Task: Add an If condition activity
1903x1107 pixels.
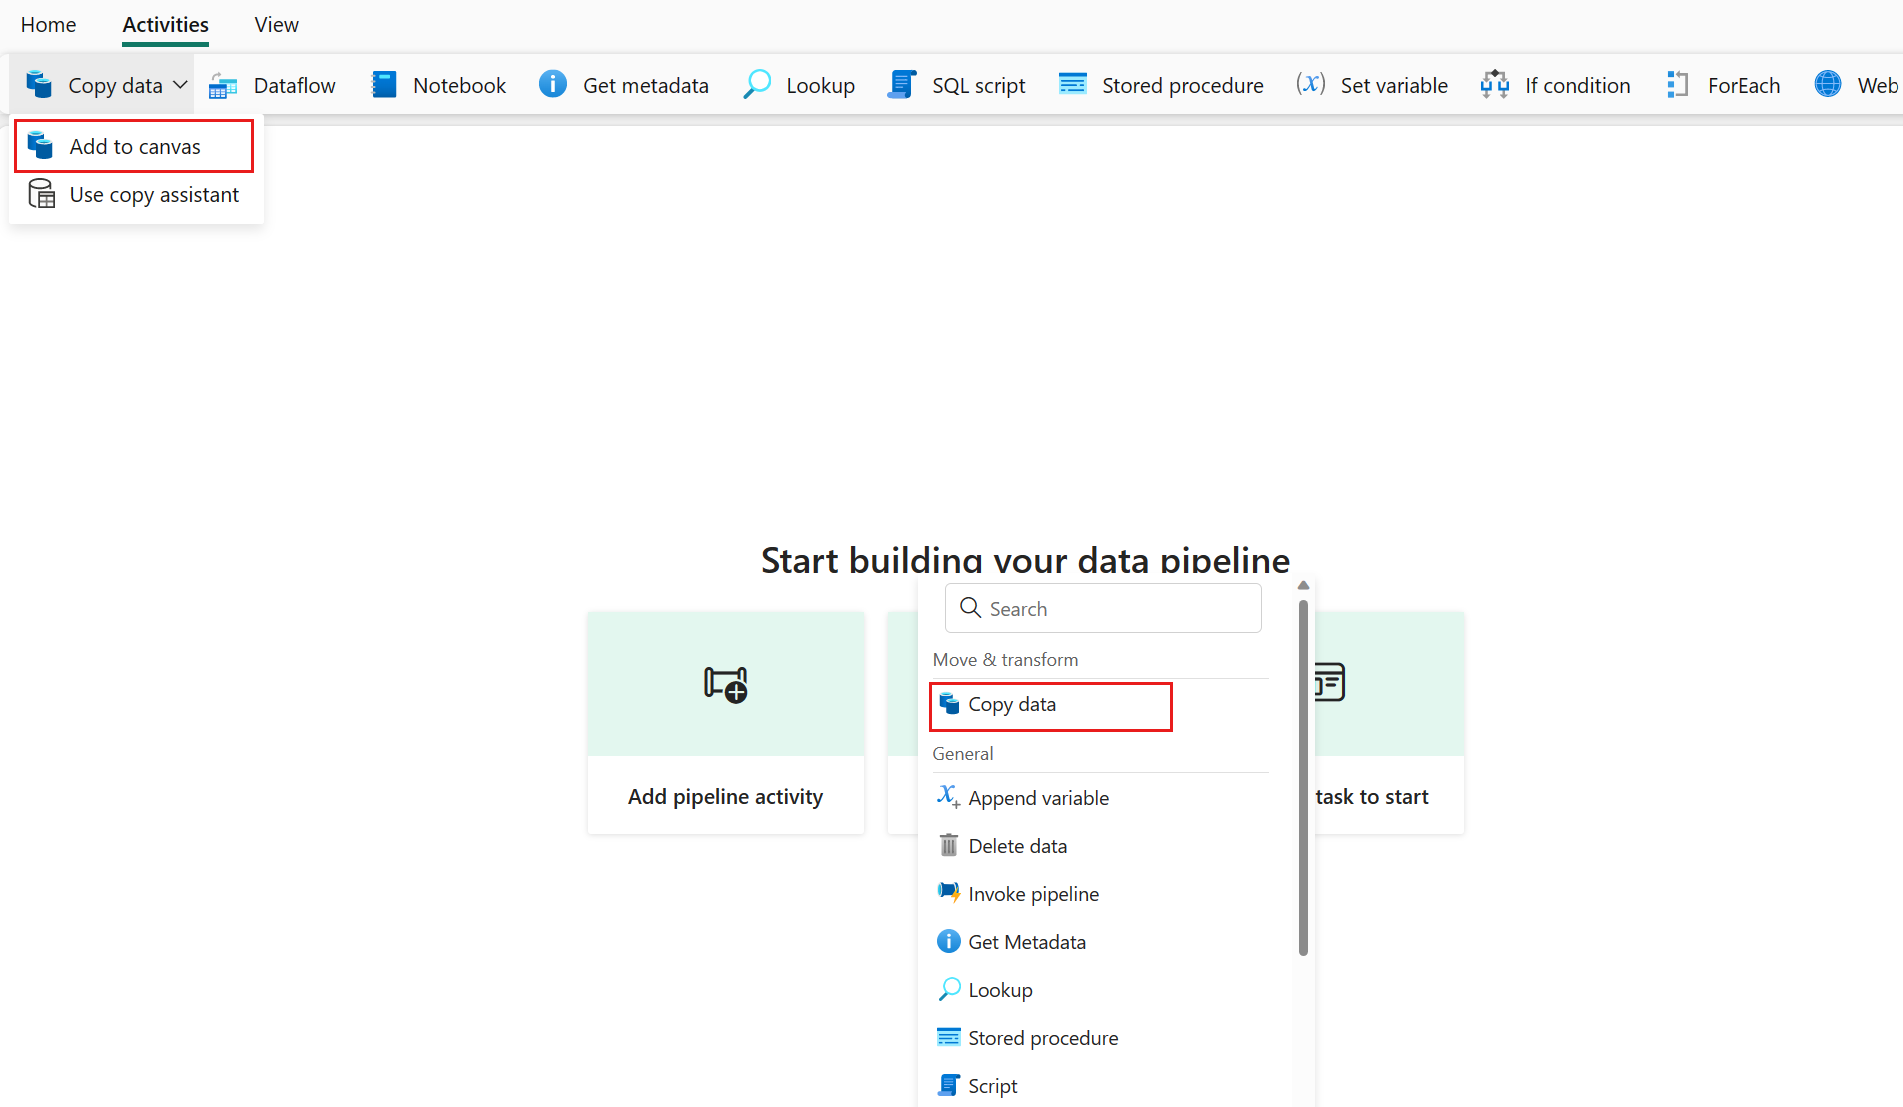Action: click(1556, 86)
